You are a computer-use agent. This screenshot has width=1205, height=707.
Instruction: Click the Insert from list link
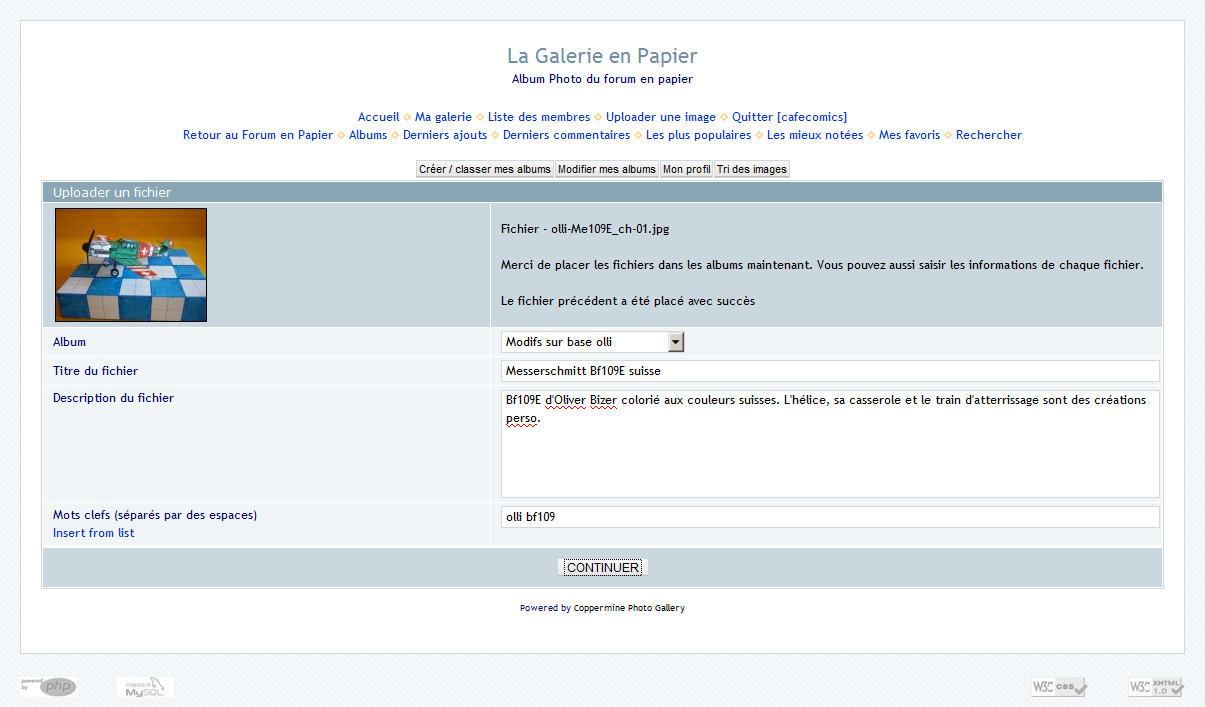coord(94,534)
